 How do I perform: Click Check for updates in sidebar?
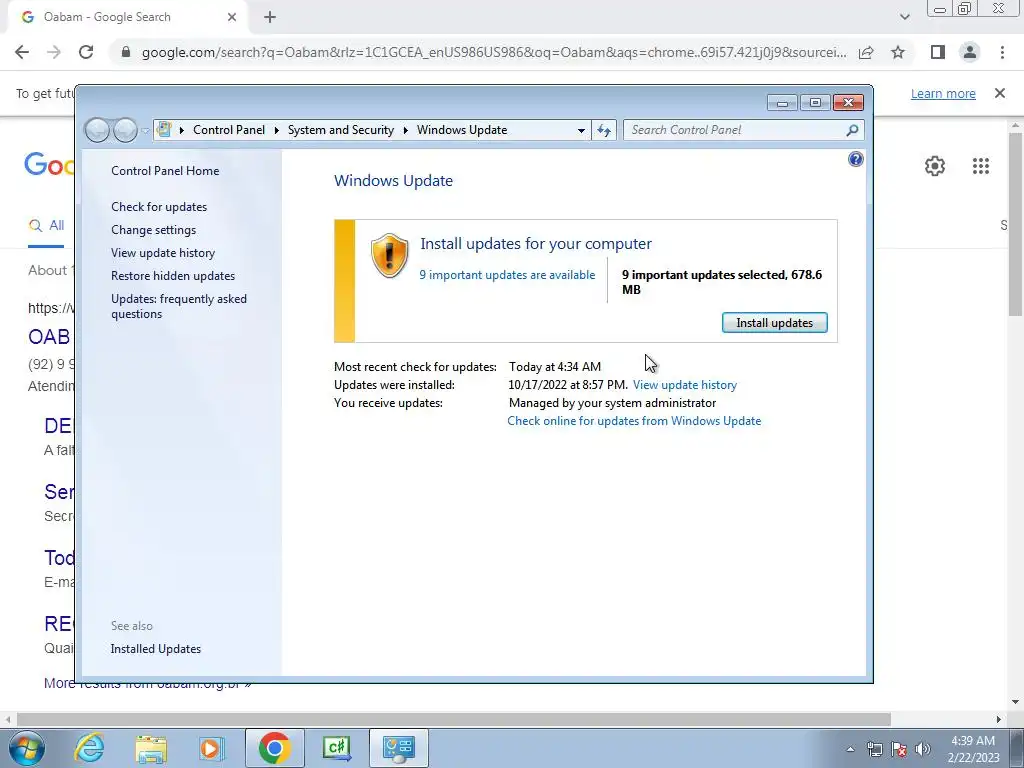(159, 207)
